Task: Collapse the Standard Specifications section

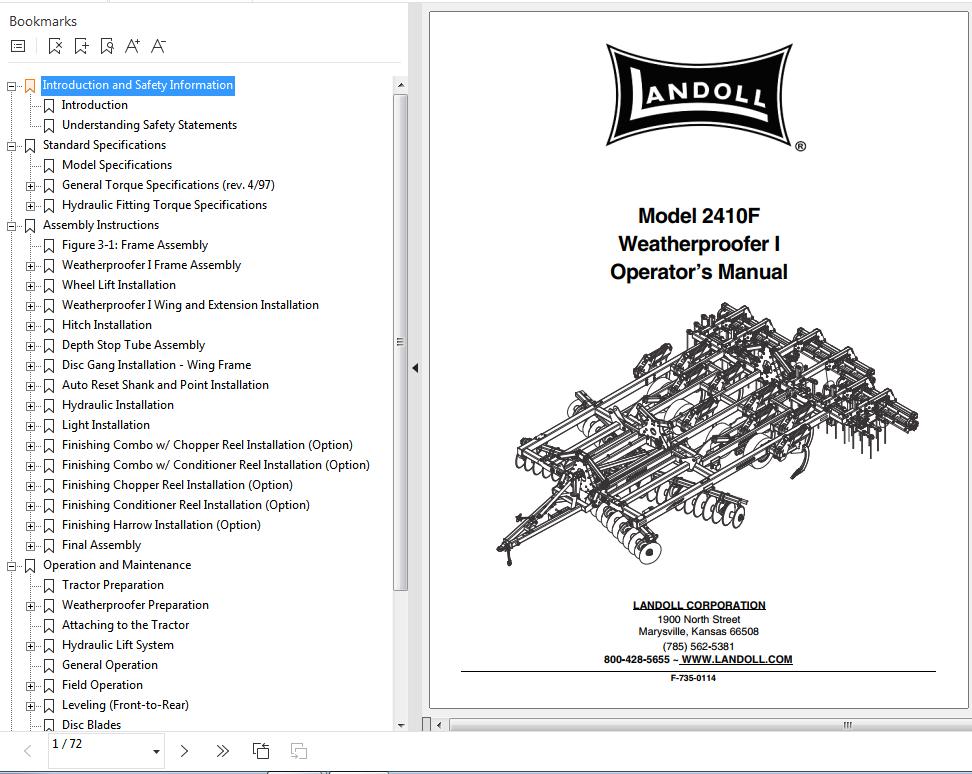Action: tap(11, 146)
